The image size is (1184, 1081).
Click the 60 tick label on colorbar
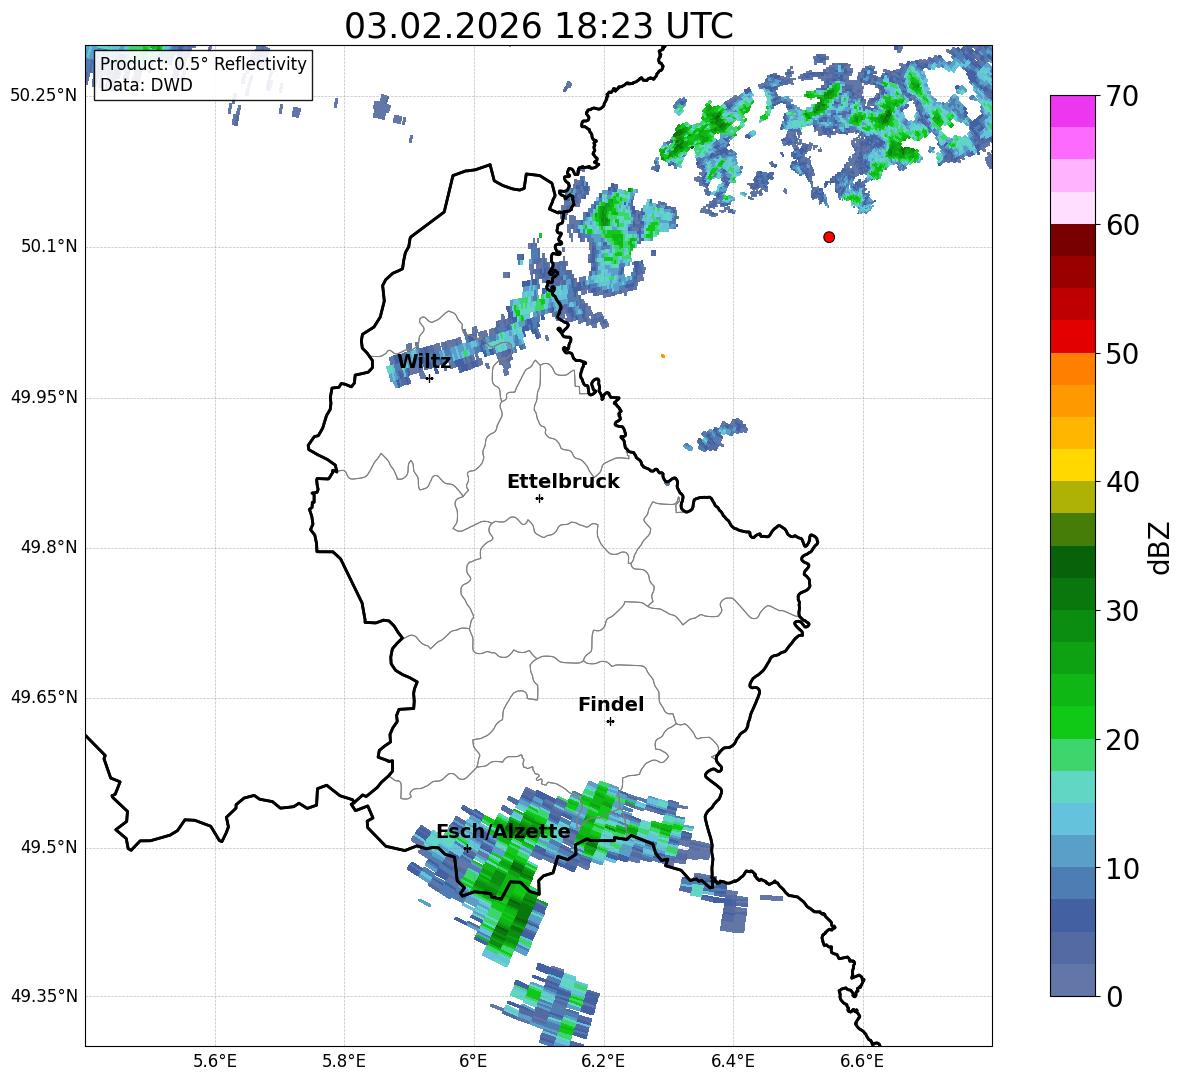click(1122, 225)
